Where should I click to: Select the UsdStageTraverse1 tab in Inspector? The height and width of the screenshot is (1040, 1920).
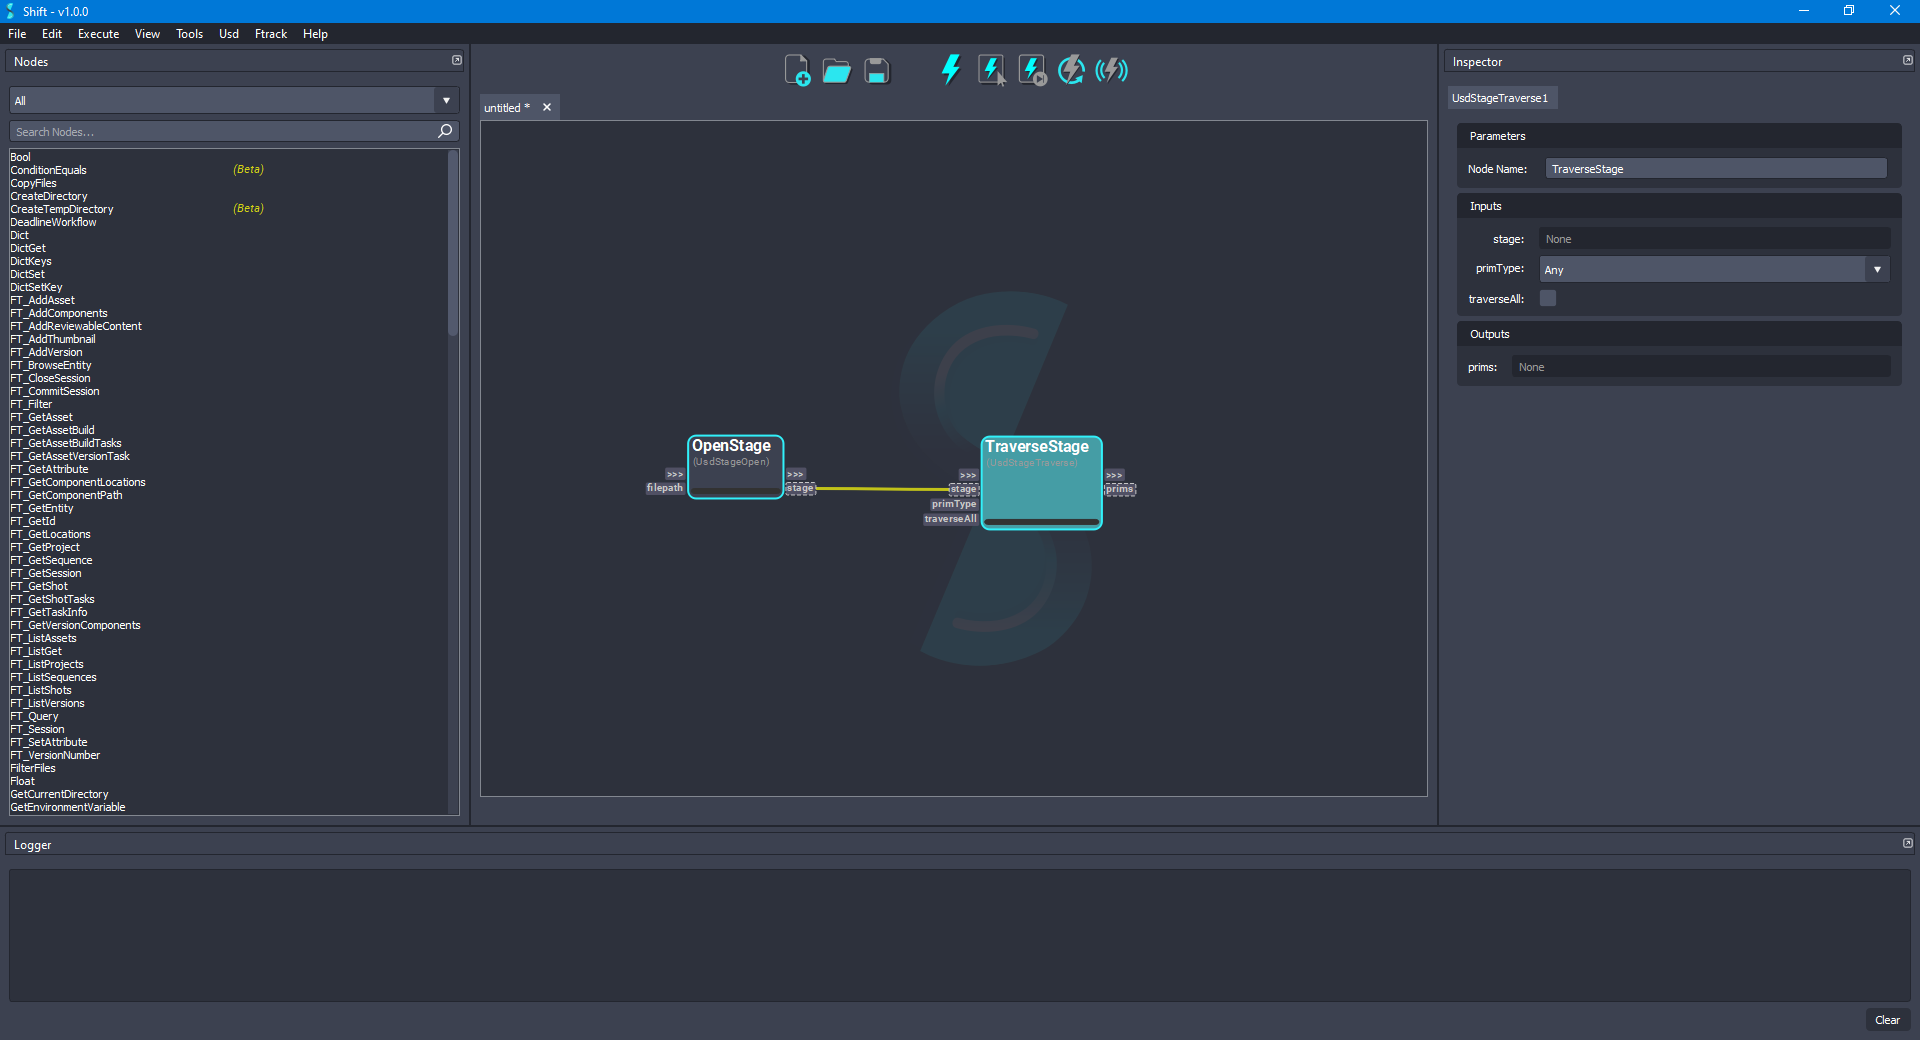1501,97
